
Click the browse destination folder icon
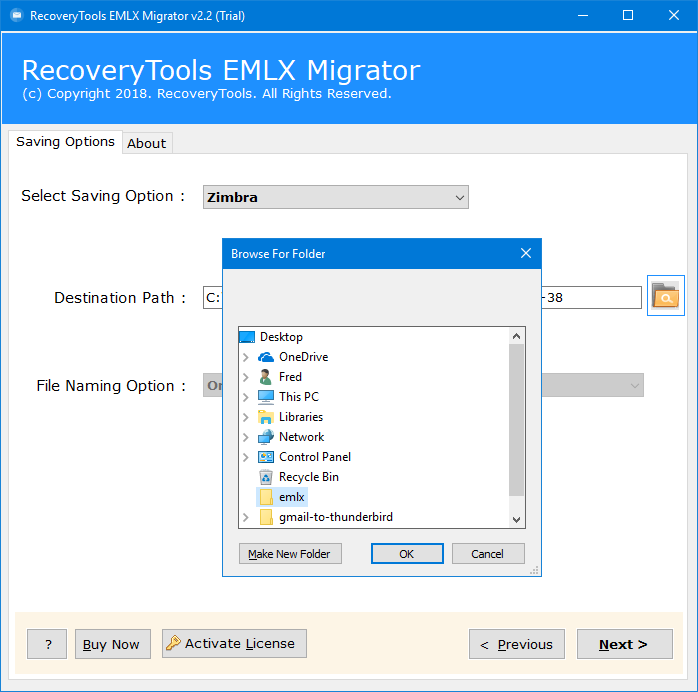pyautogui.click(x=665, y=295)
